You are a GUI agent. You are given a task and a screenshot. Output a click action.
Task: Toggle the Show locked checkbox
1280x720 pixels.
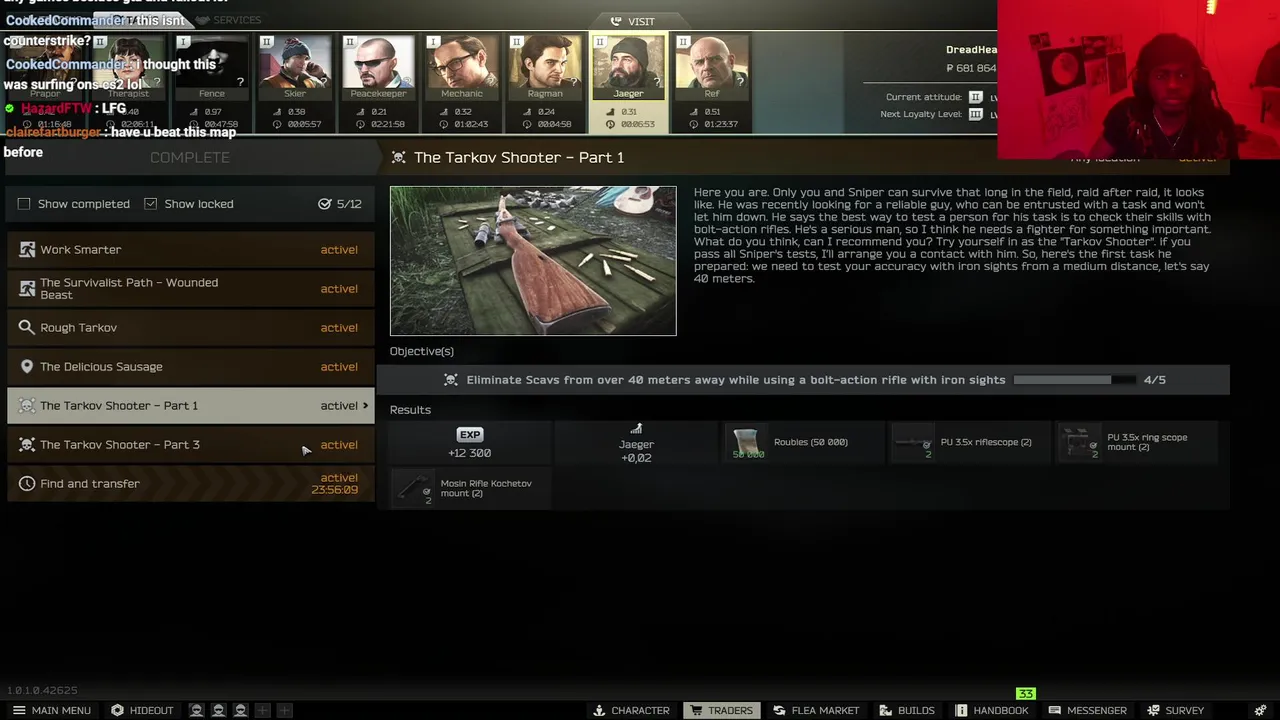[x=150, y=204]
